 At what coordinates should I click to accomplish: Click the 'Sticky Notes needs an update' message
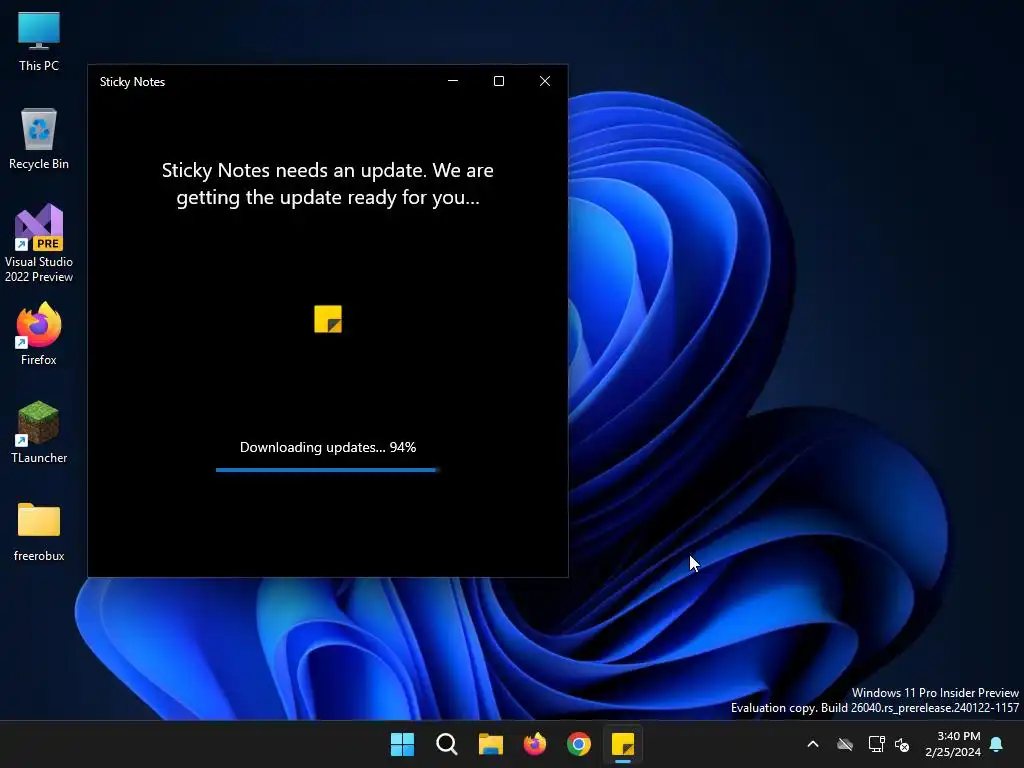pyautogui.click(x=328, y=184)
